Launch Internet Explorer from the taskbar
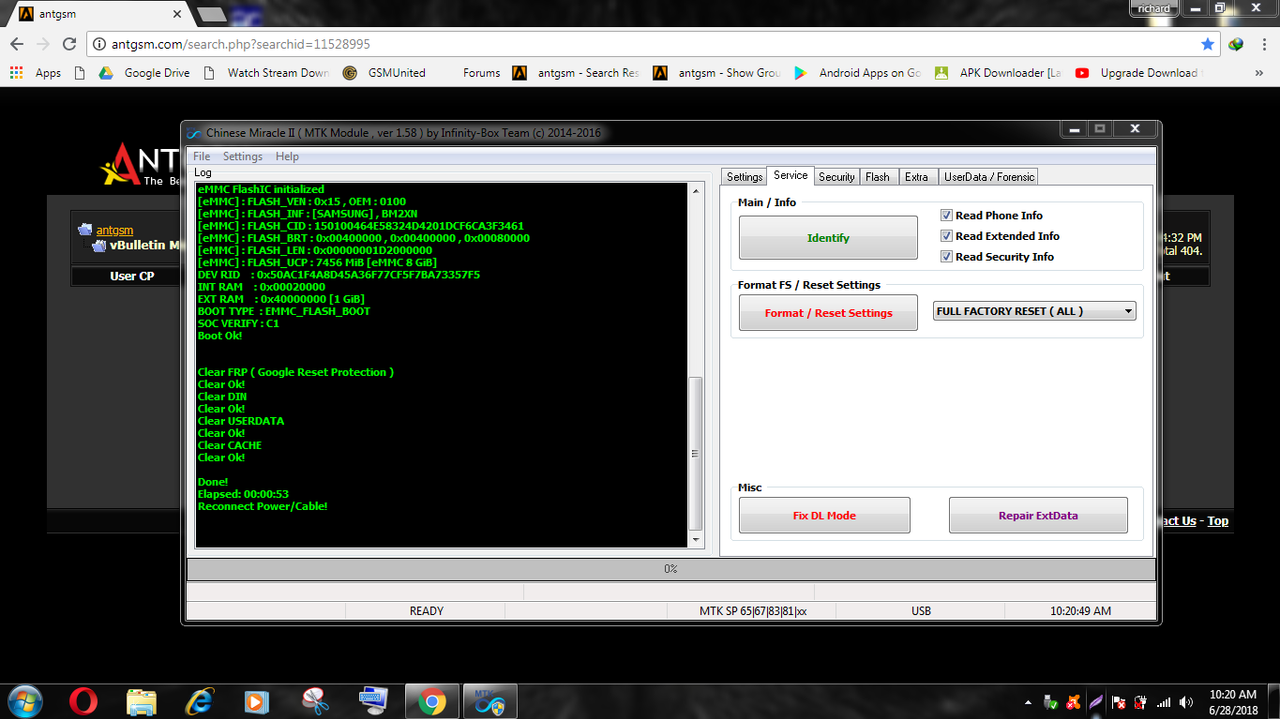 click(200, 701)
